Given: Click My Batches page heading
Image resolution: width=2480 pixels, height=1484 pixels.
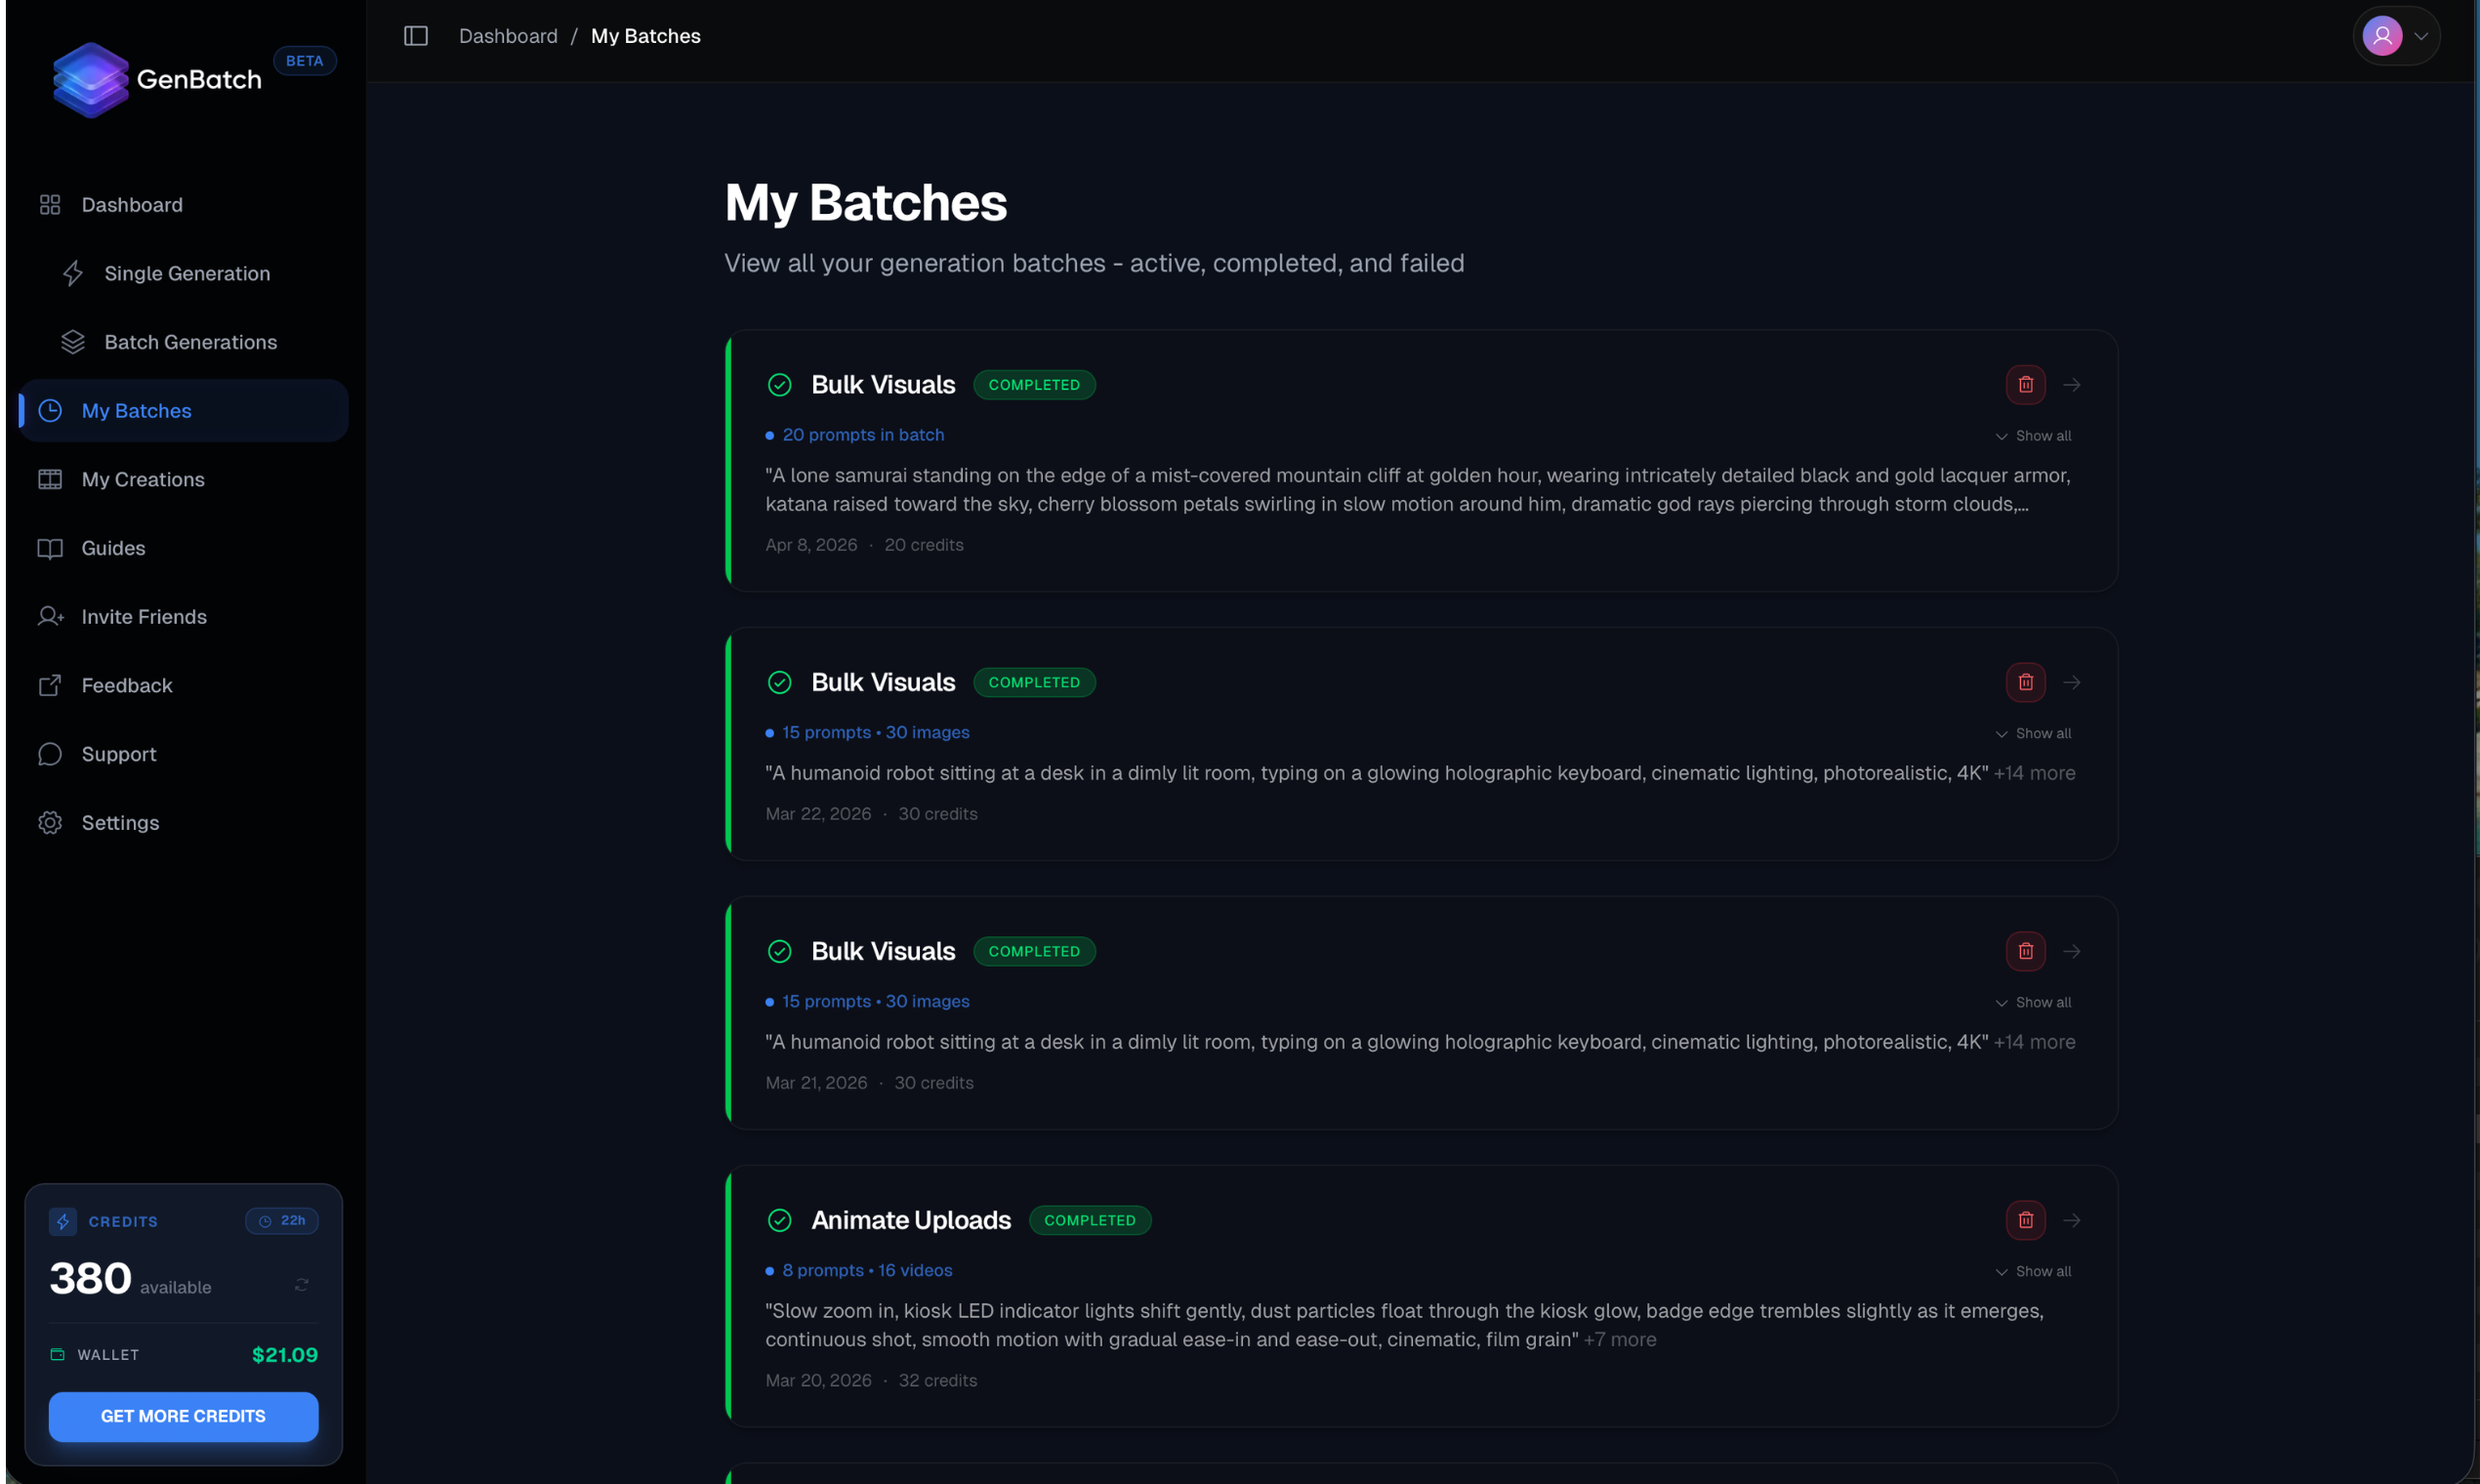Looking at the screenshot, I should (865, 203).
